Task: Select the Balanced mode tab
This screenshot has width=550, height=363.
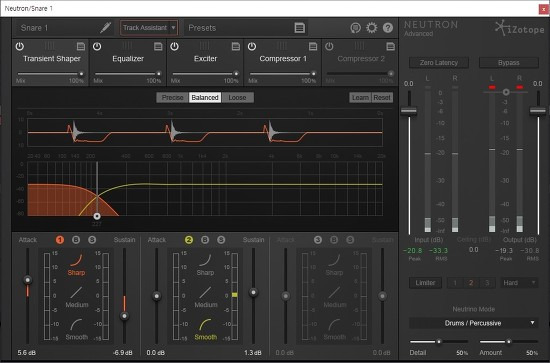Action: pos(205,98)
